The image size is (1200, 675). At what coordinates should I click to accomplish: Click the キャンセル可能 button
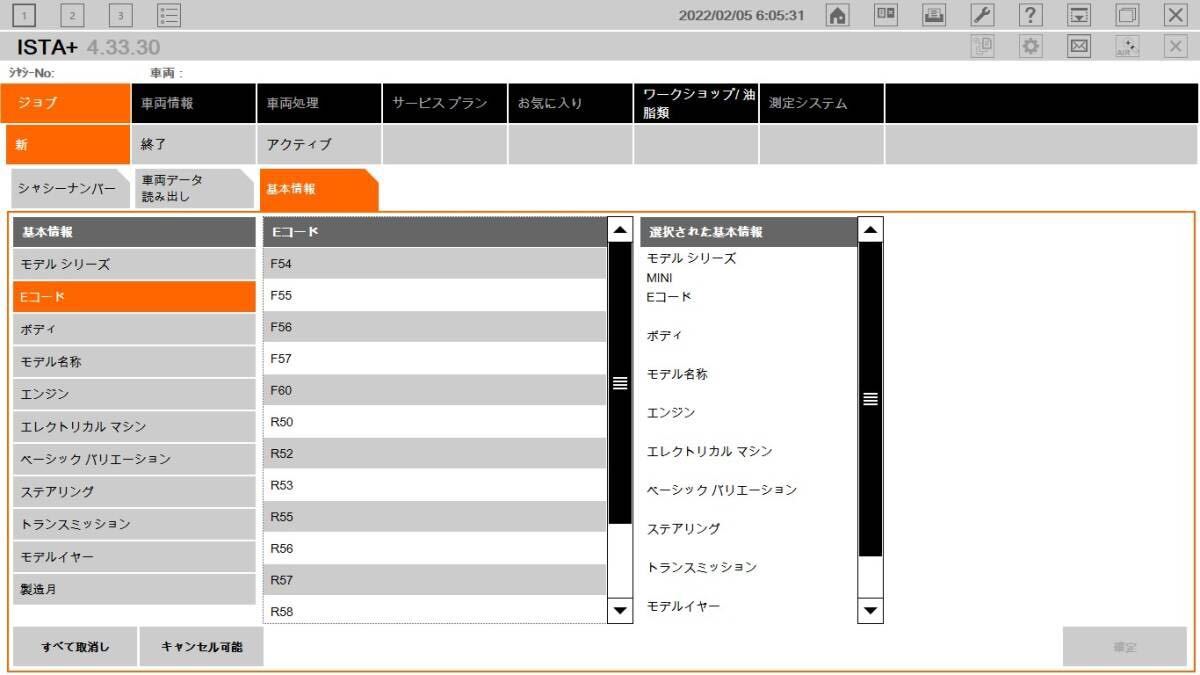coord(201,646)
